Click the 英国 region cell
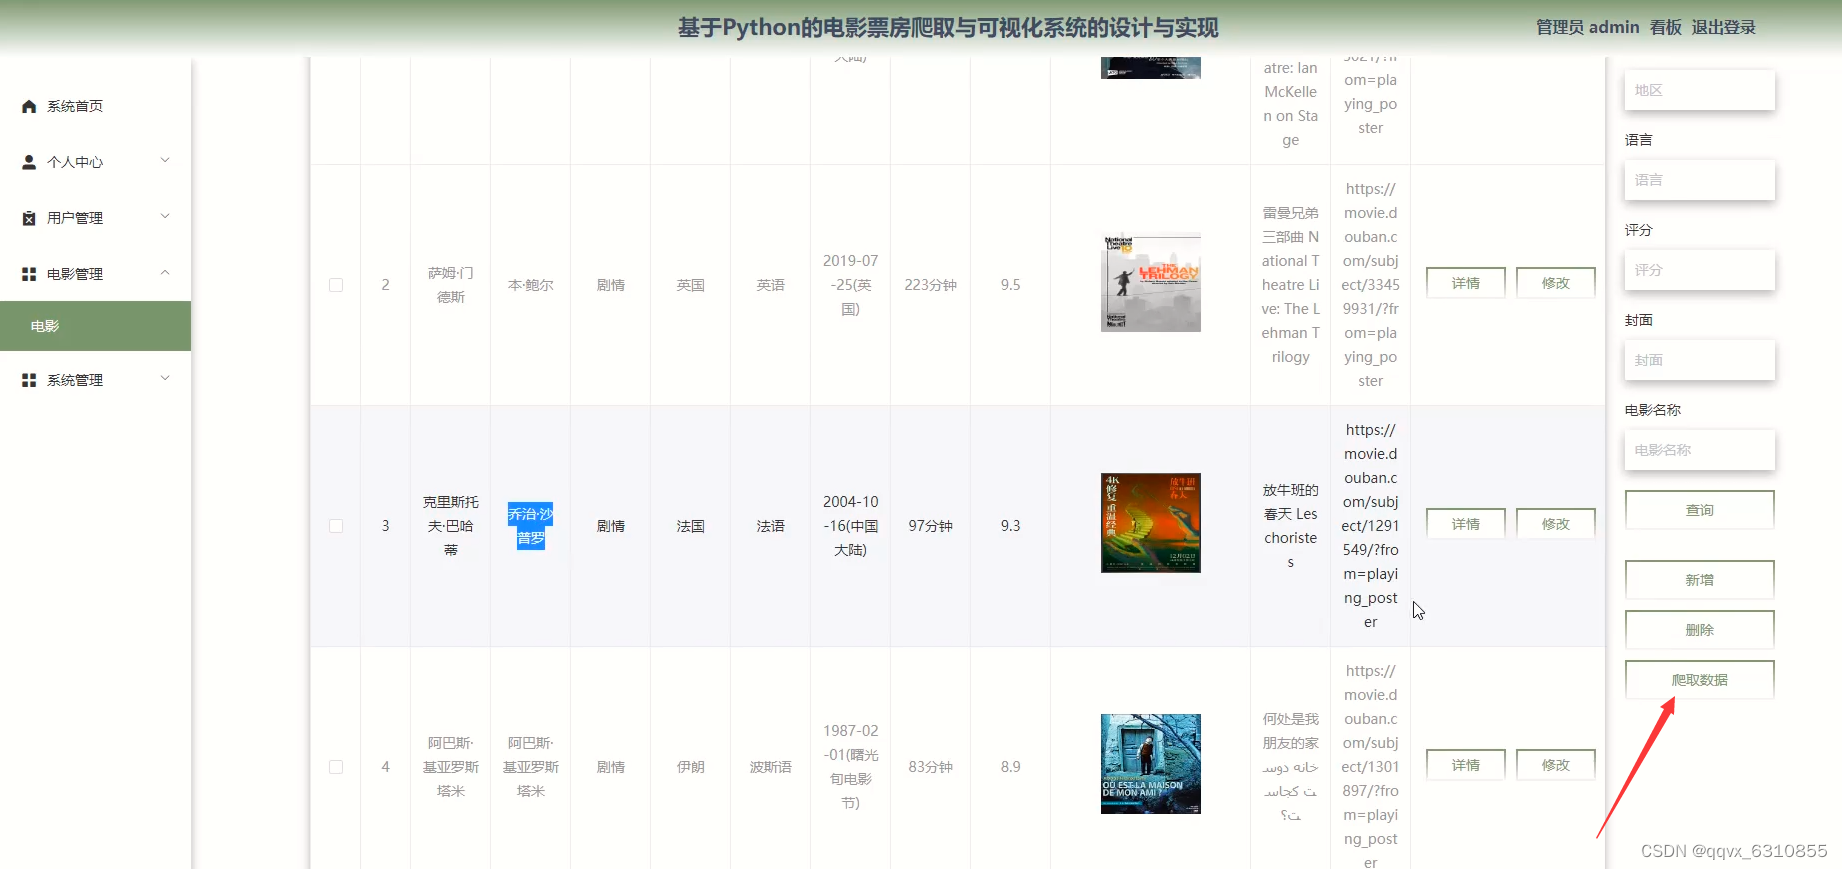Viewport: 1842px width, 869px height. (691, 285)
